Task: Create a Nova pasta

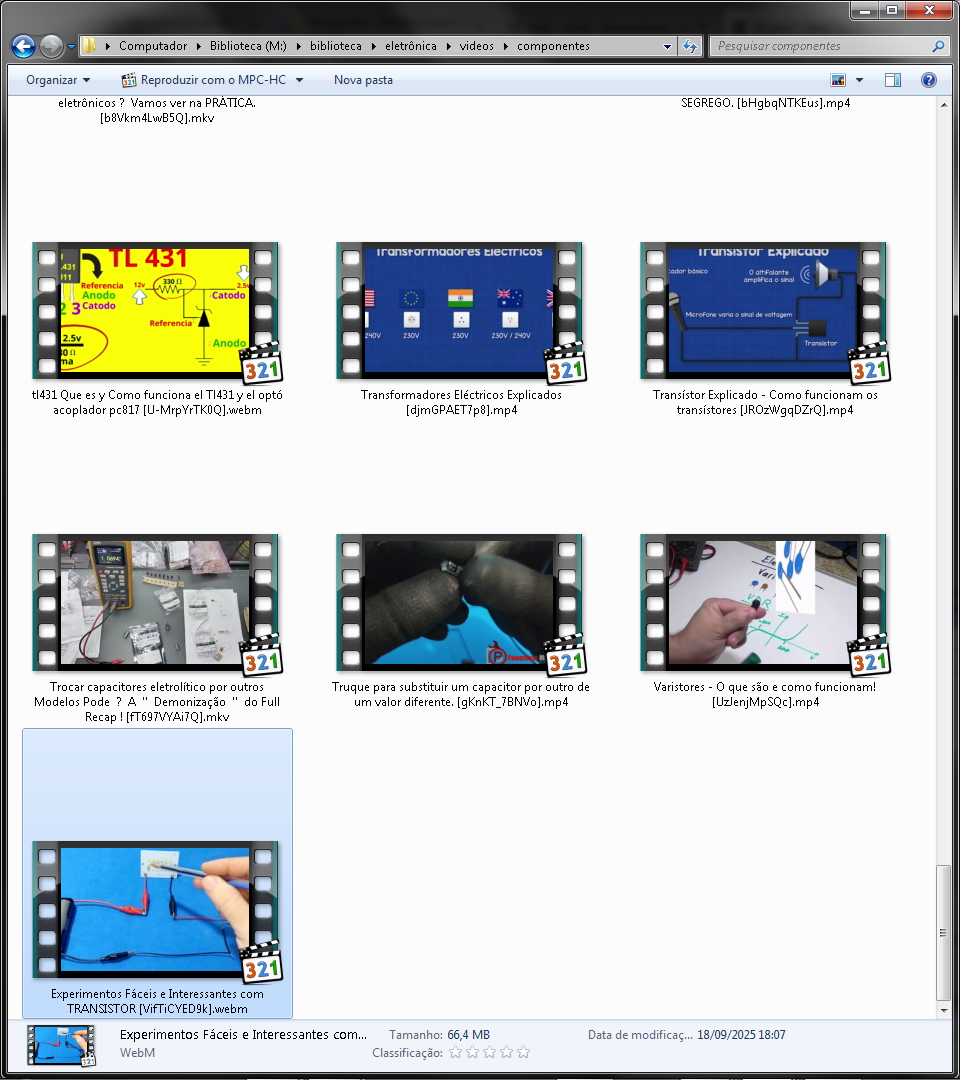Action: [363, 80]
